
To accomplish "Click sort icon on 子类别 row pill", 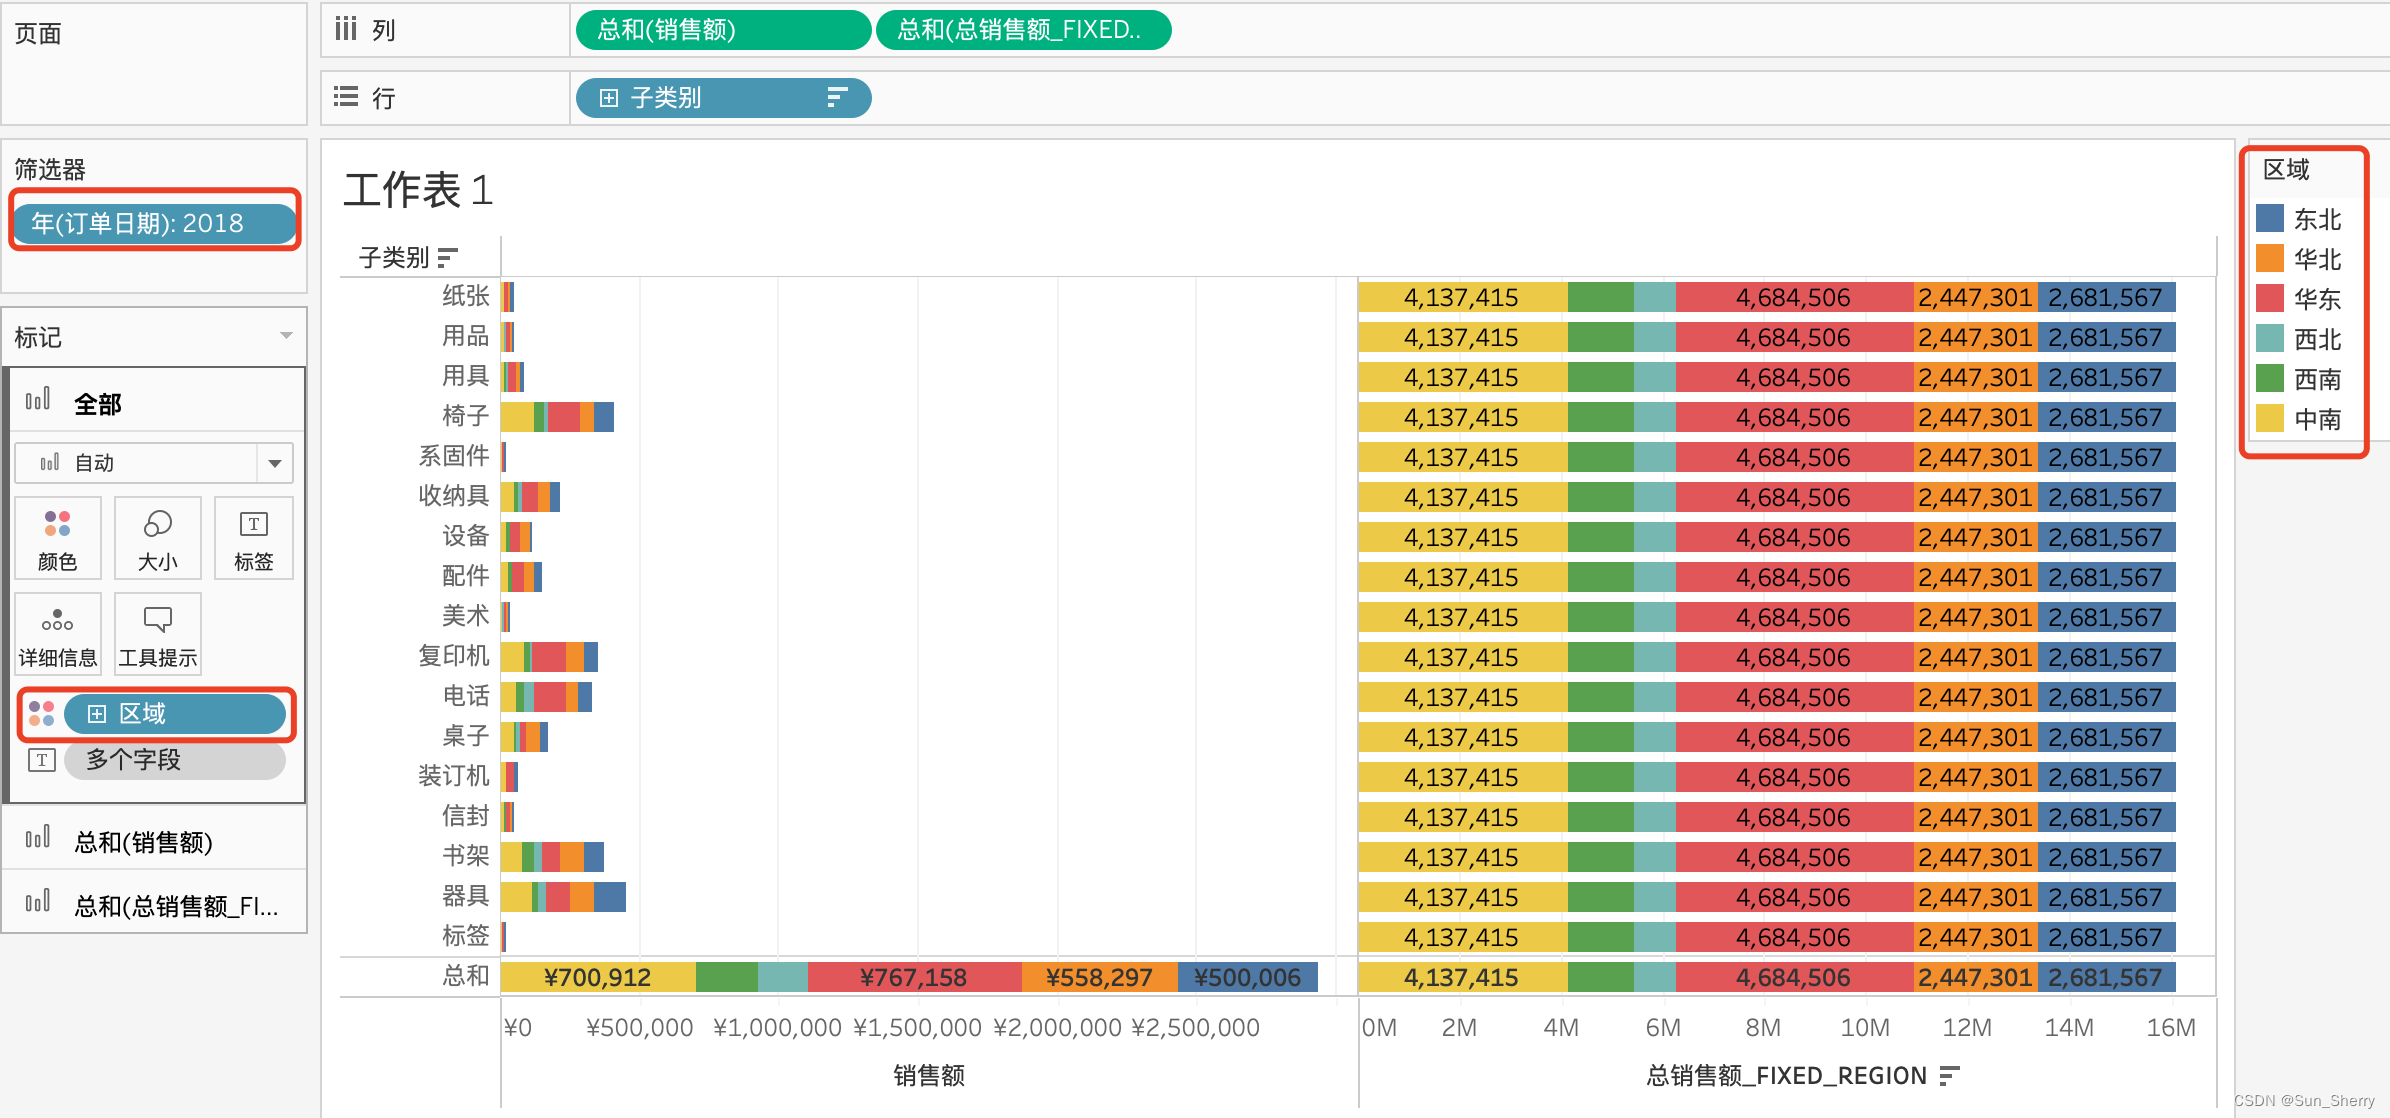I will [837, 97].
